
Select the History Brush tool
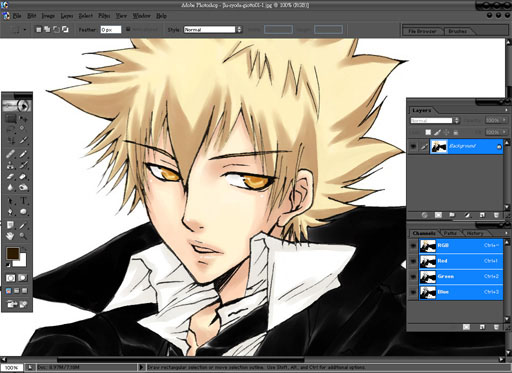pyautogui.click(x=23, y=165)
